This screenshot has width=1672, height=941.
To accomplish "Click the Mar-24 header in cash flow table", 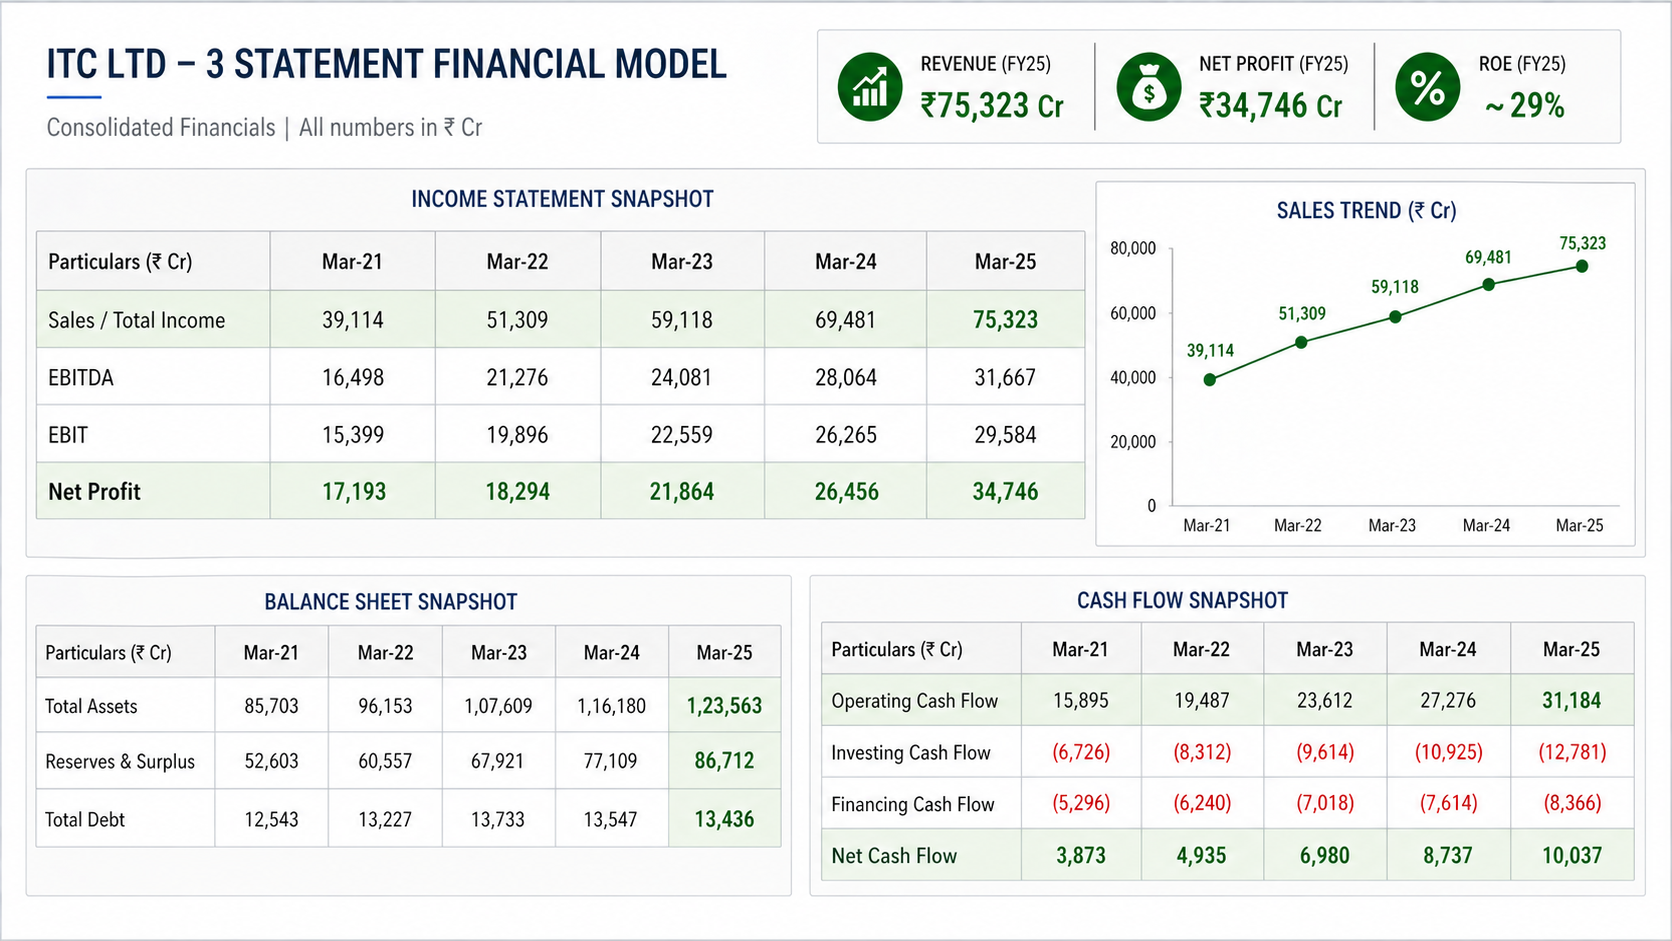I will click(1448, 650).
